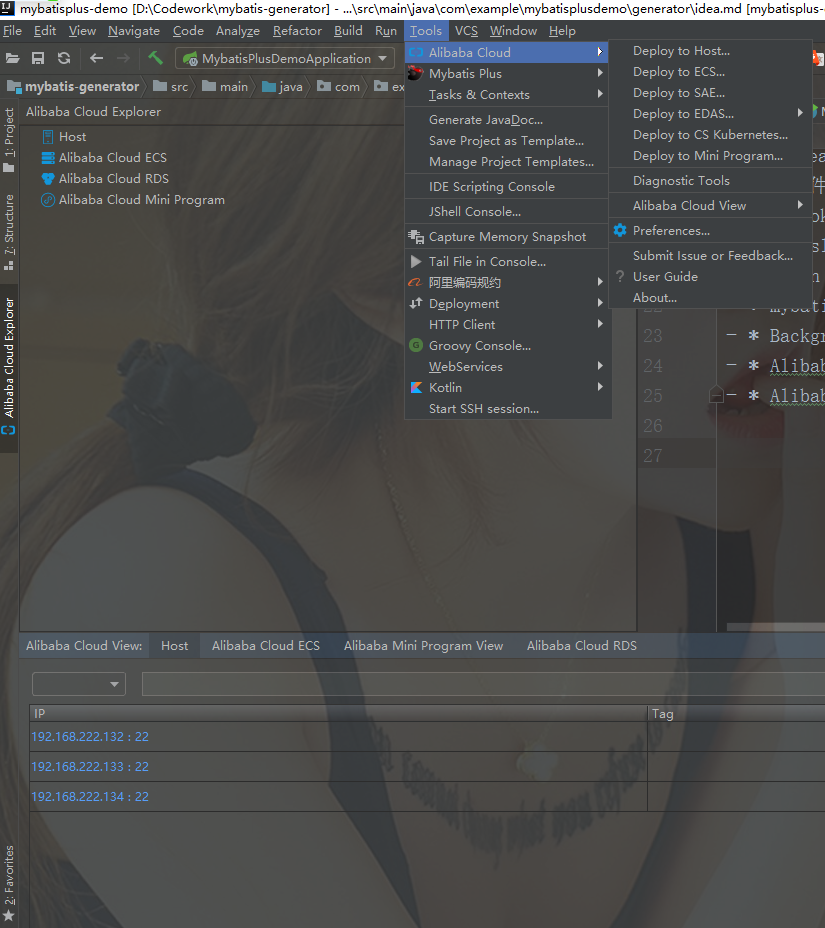Screen dimensions: 825x928
Task: Open the Help menu
Action: [x=562, y=31]
